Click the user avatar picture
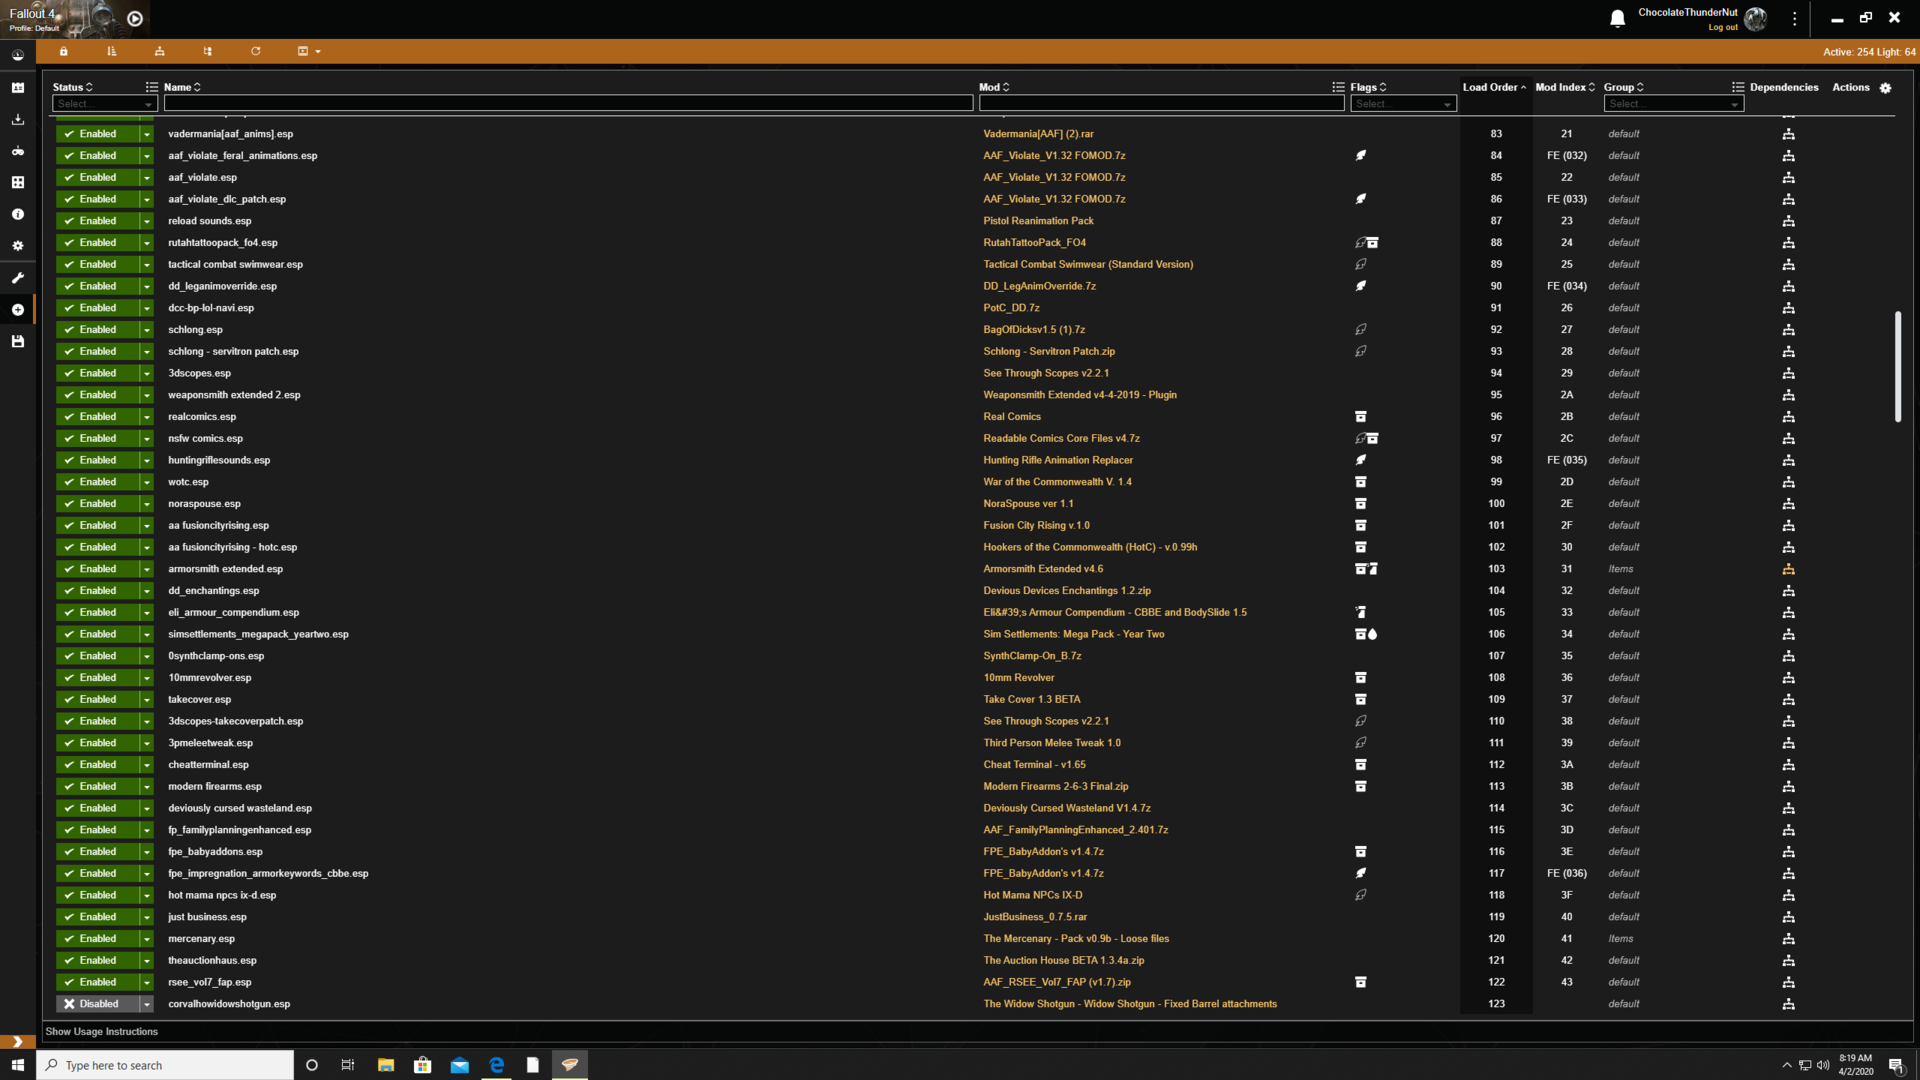Image resolution: width=1920 pixels, height=1080 pixels. [x=1755, y=18]
